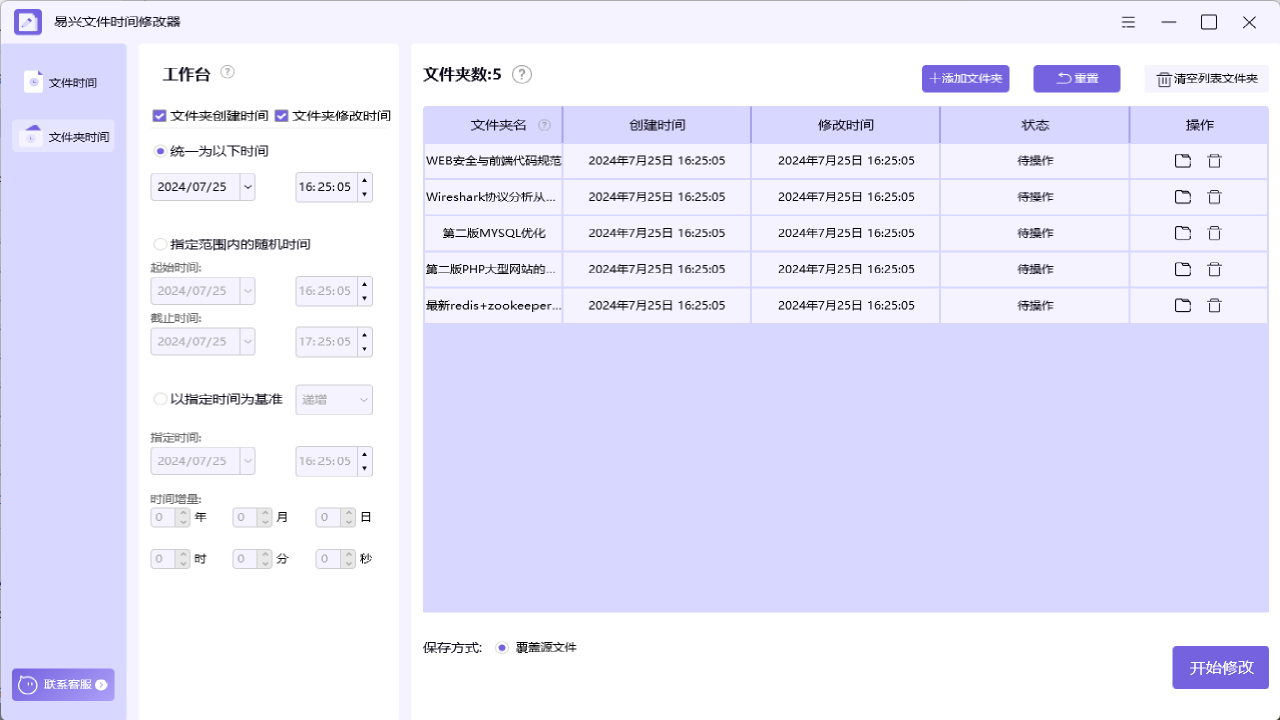
Task: Open folder for WEB安全与前端代码规范 row
Action: [1182, 160]
